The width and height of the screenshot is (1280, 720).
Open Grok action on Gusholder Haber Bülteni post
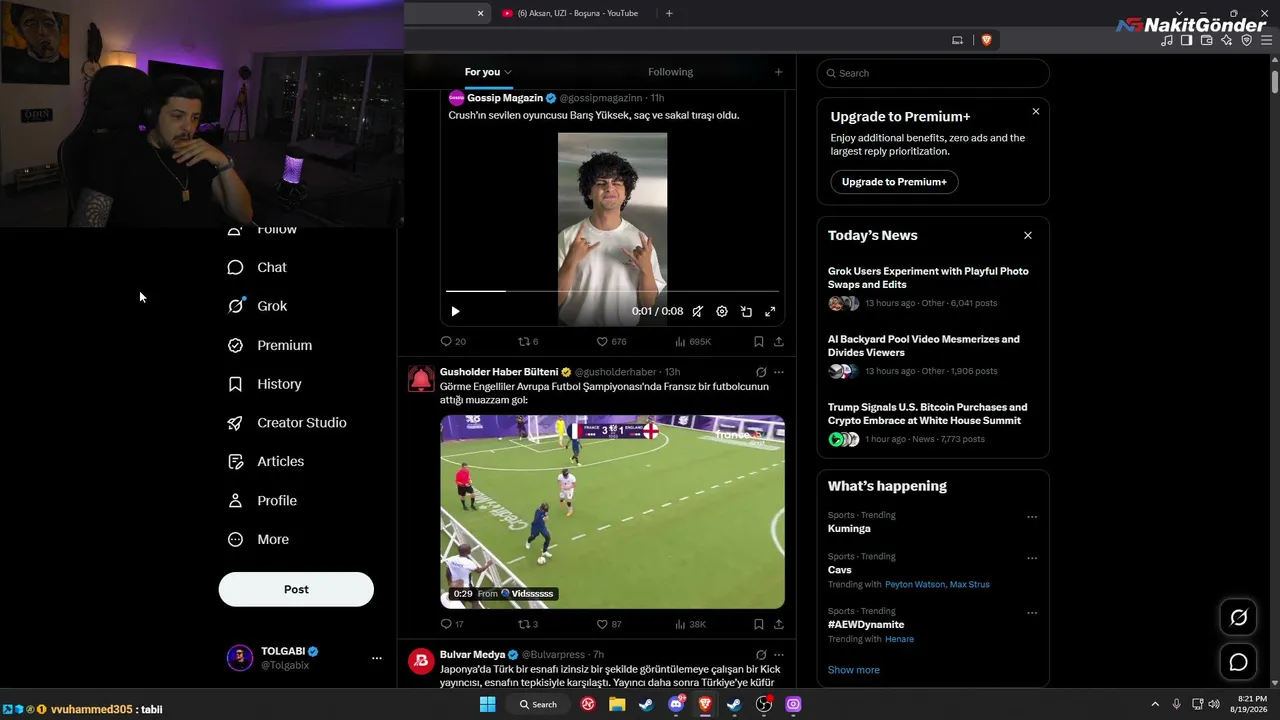(x=761, y=372)
